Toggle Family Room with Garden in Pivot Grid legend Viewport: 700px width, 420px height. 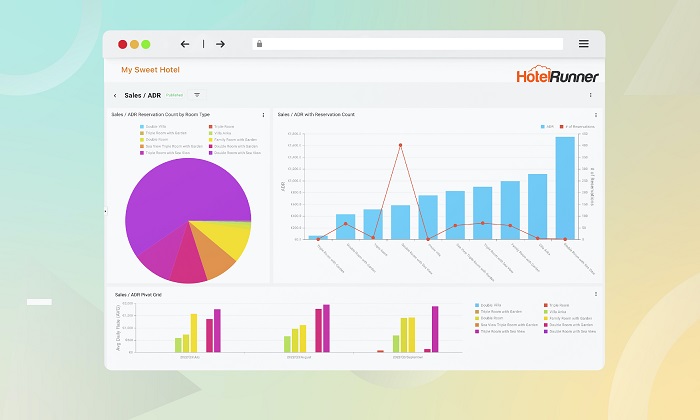568,318
